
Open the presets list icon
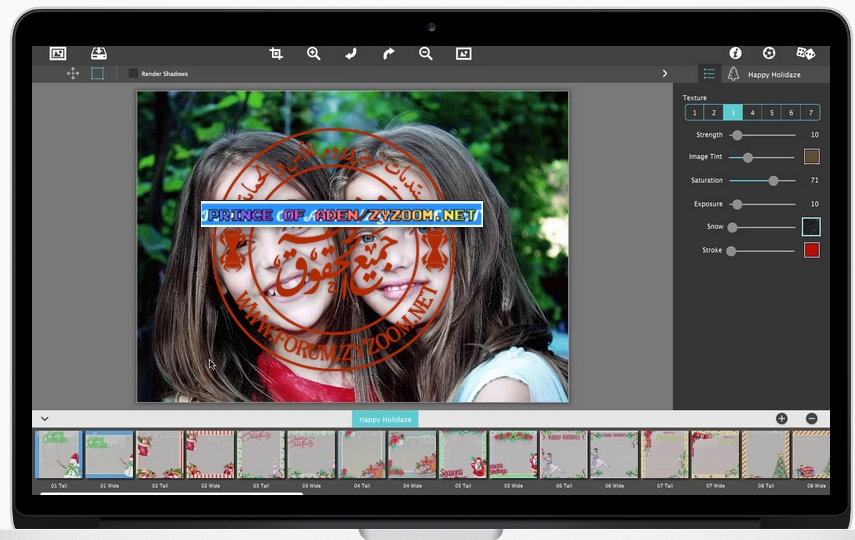tap(709, 74)
